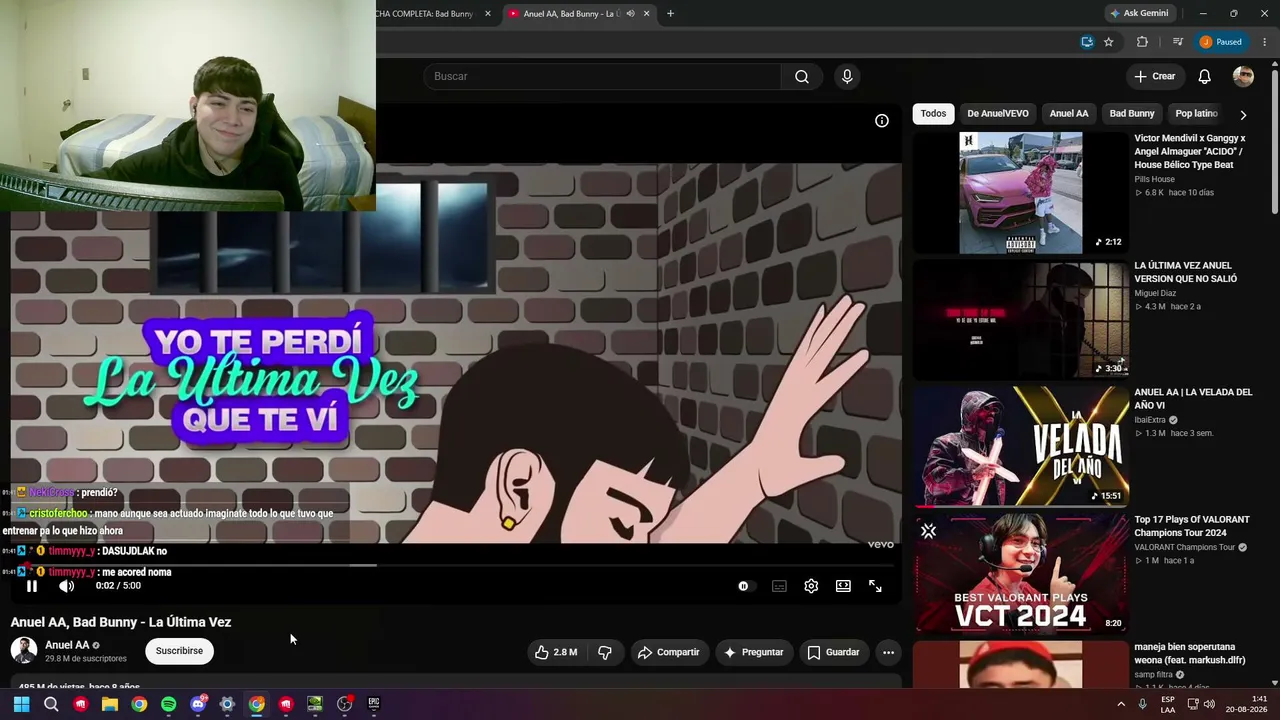Close the Anuel AA, Bad Bunny tab

[x=646, y=14]
